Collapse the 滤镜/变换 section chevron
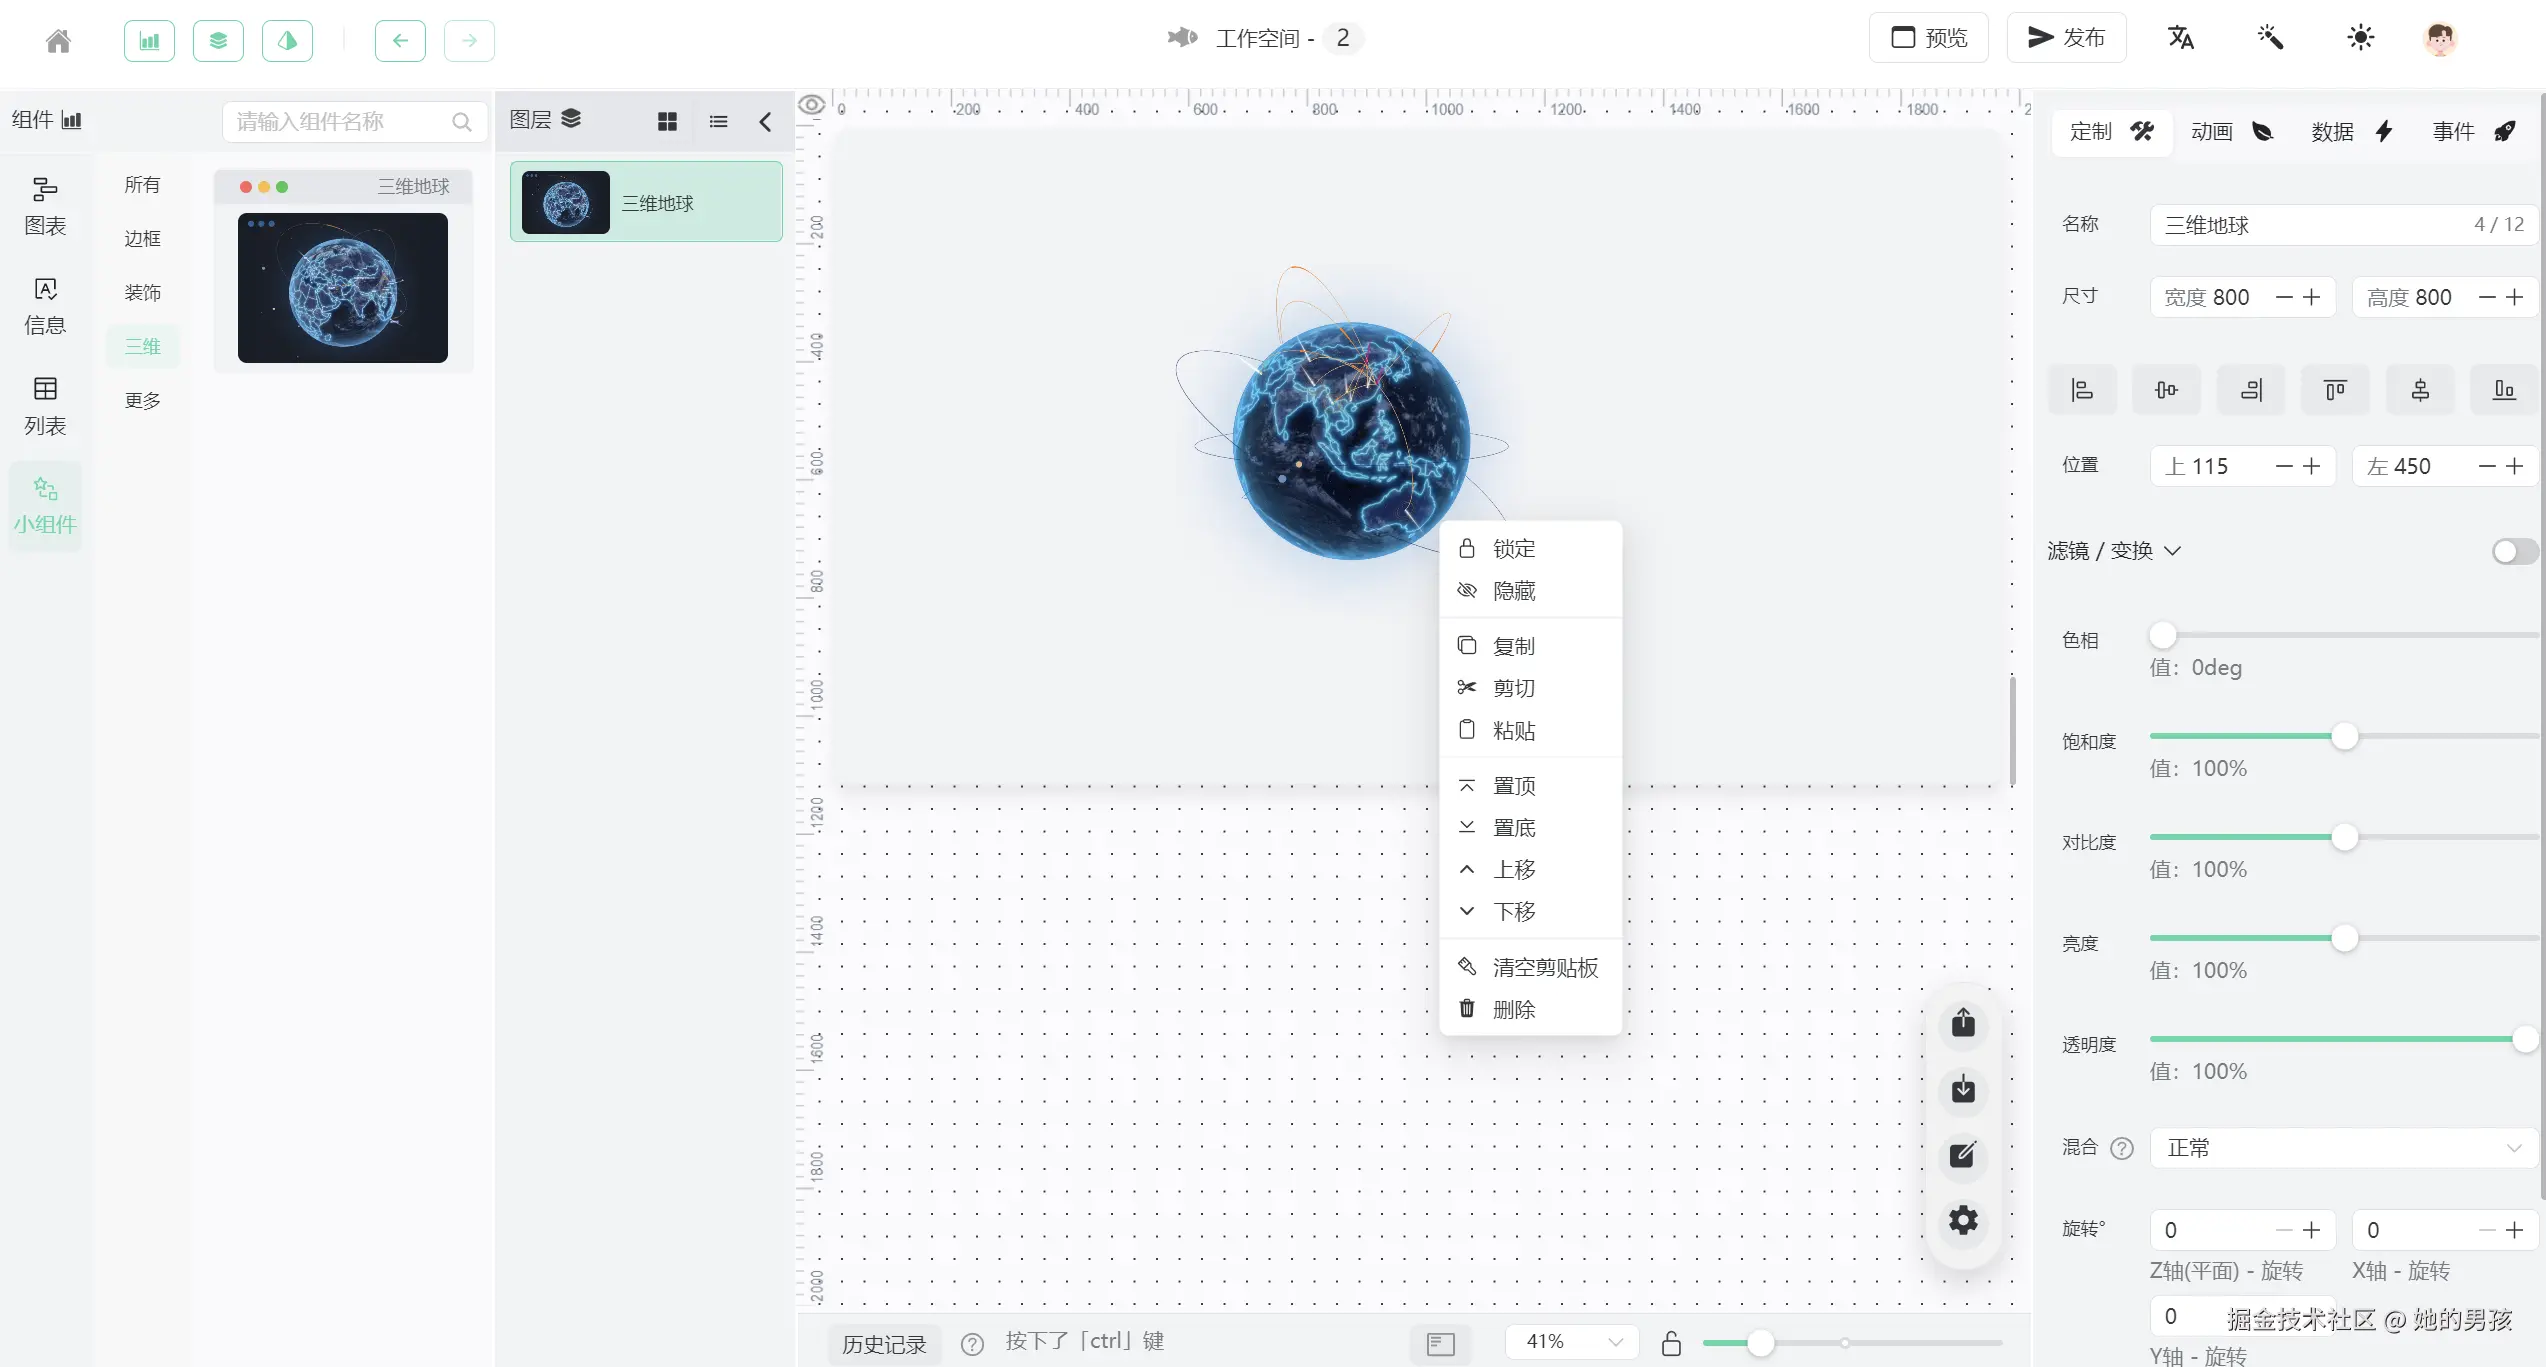Viewport: 2546px width, 1367px height. pyautogui.click(x=2171, y=551)
